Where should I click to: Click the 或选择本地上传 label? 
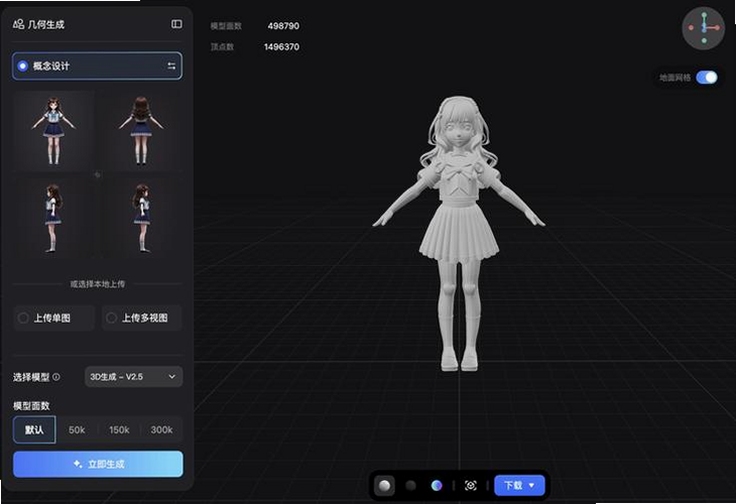(98, 284)
